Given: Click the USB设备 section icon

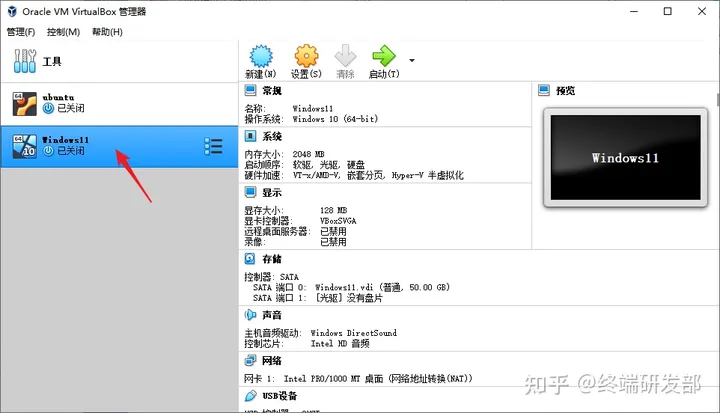Looking at the screenshot, I should tap(251, 396).
